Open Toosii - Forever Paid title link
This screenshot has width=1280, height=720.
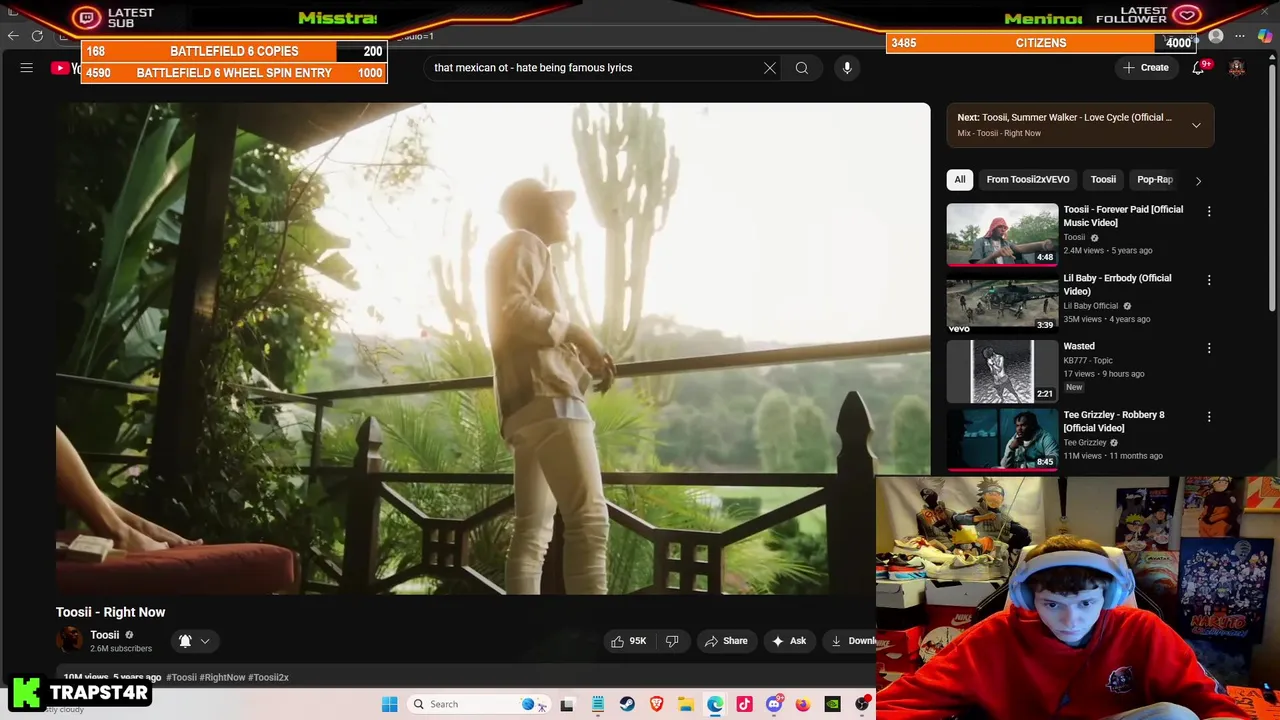click(x=1123, y=216)
